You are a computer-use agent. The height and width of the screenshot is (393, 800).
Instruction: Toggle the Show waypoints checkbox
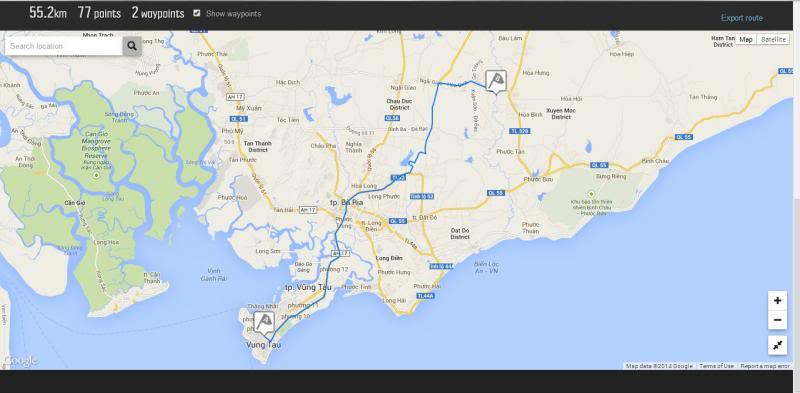[x=197, y=13]
